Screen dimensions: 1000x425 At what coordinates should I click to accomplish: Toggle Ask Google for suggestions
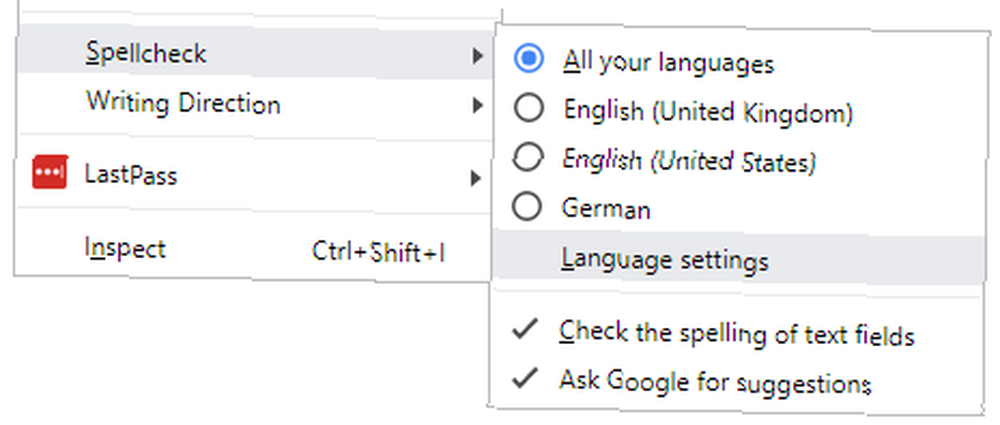(x=737, y=382)
